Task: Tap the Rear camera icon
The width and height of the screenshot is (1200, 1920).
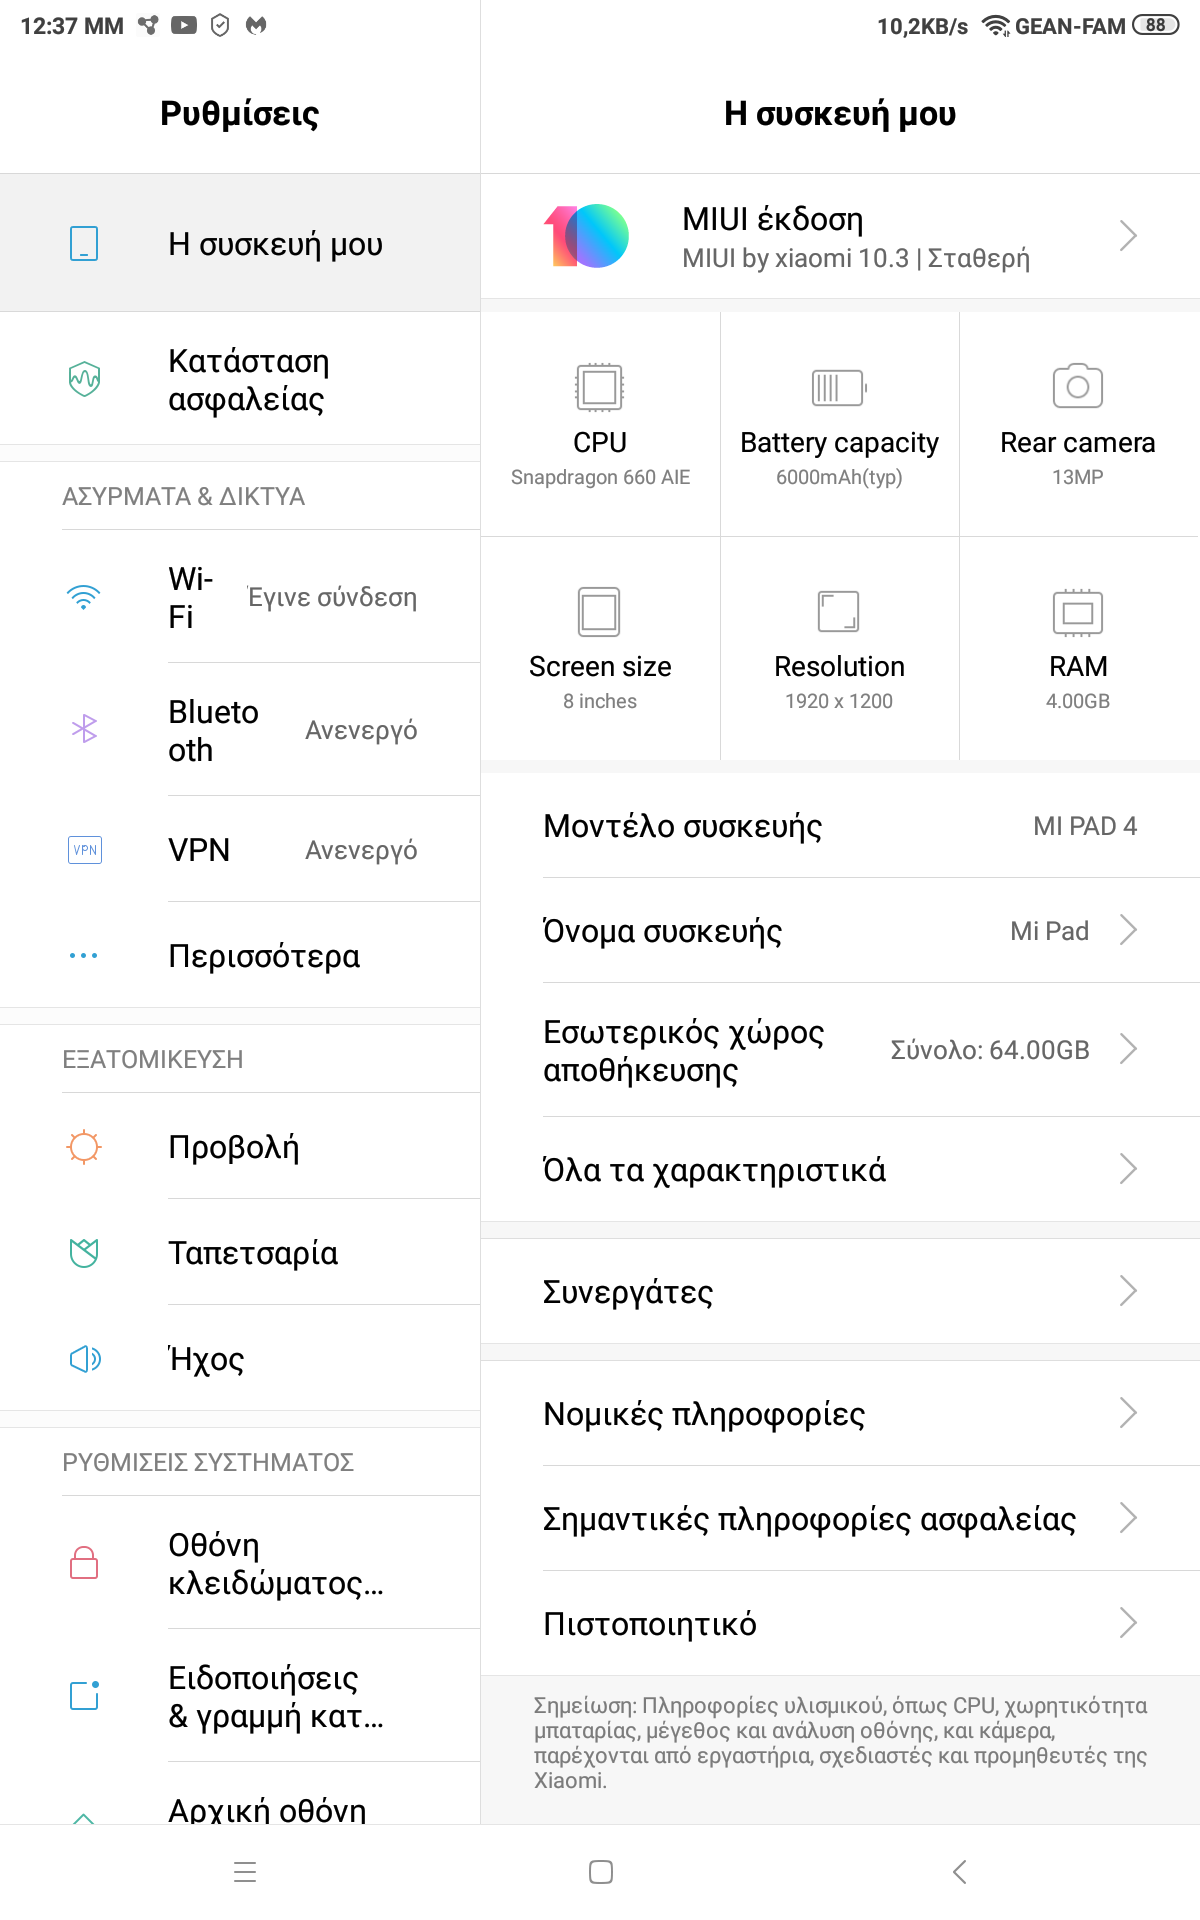Action: coord(1077,386)
